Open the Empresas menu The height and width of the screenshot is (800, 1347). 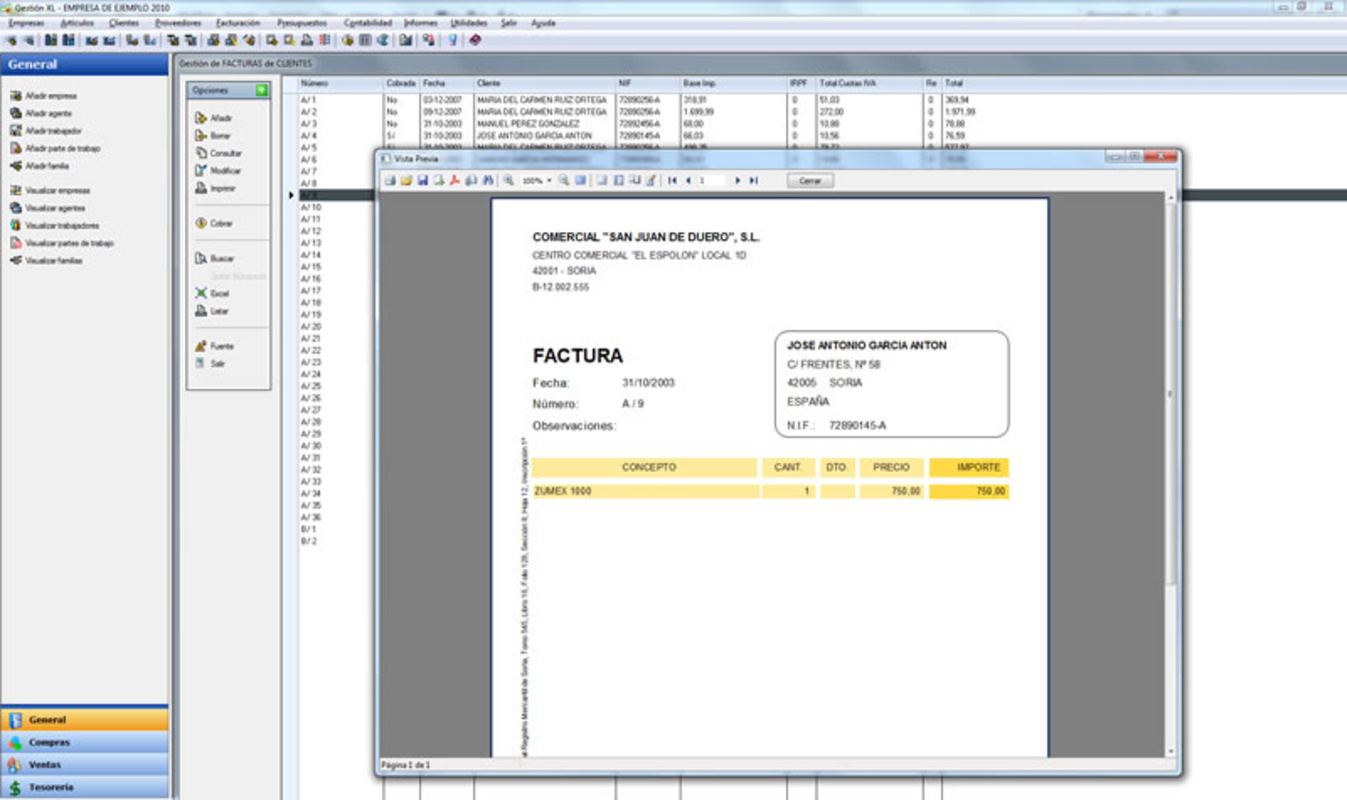(26, 22)
